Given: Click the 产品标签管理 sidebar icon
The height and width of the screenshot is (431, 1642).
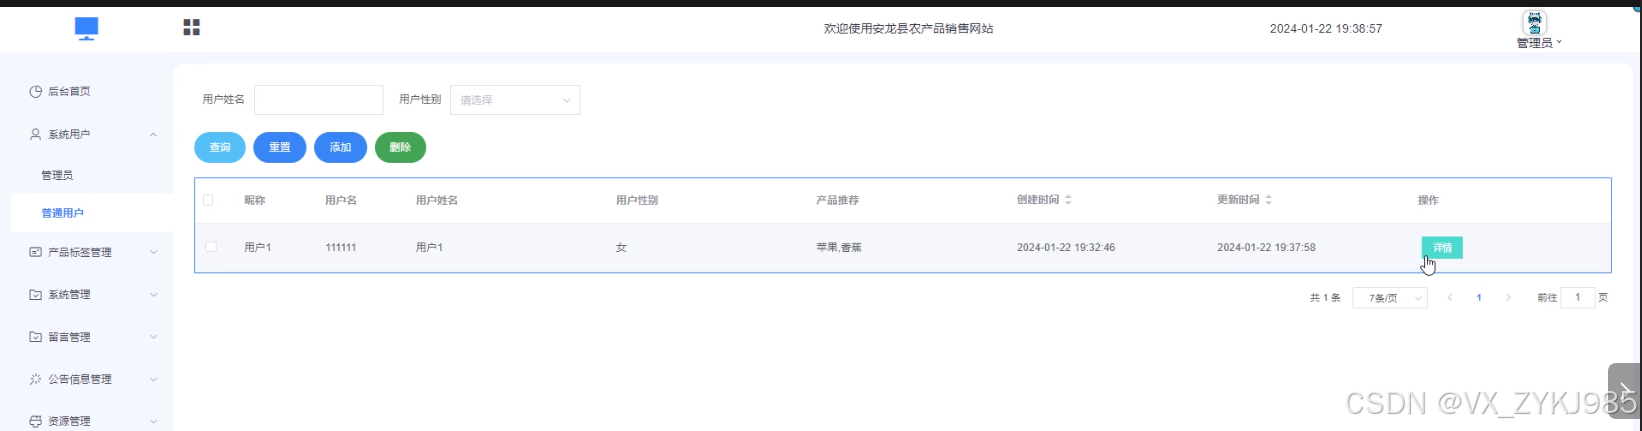Looking at the screenshot, I should tap(36, 252).
